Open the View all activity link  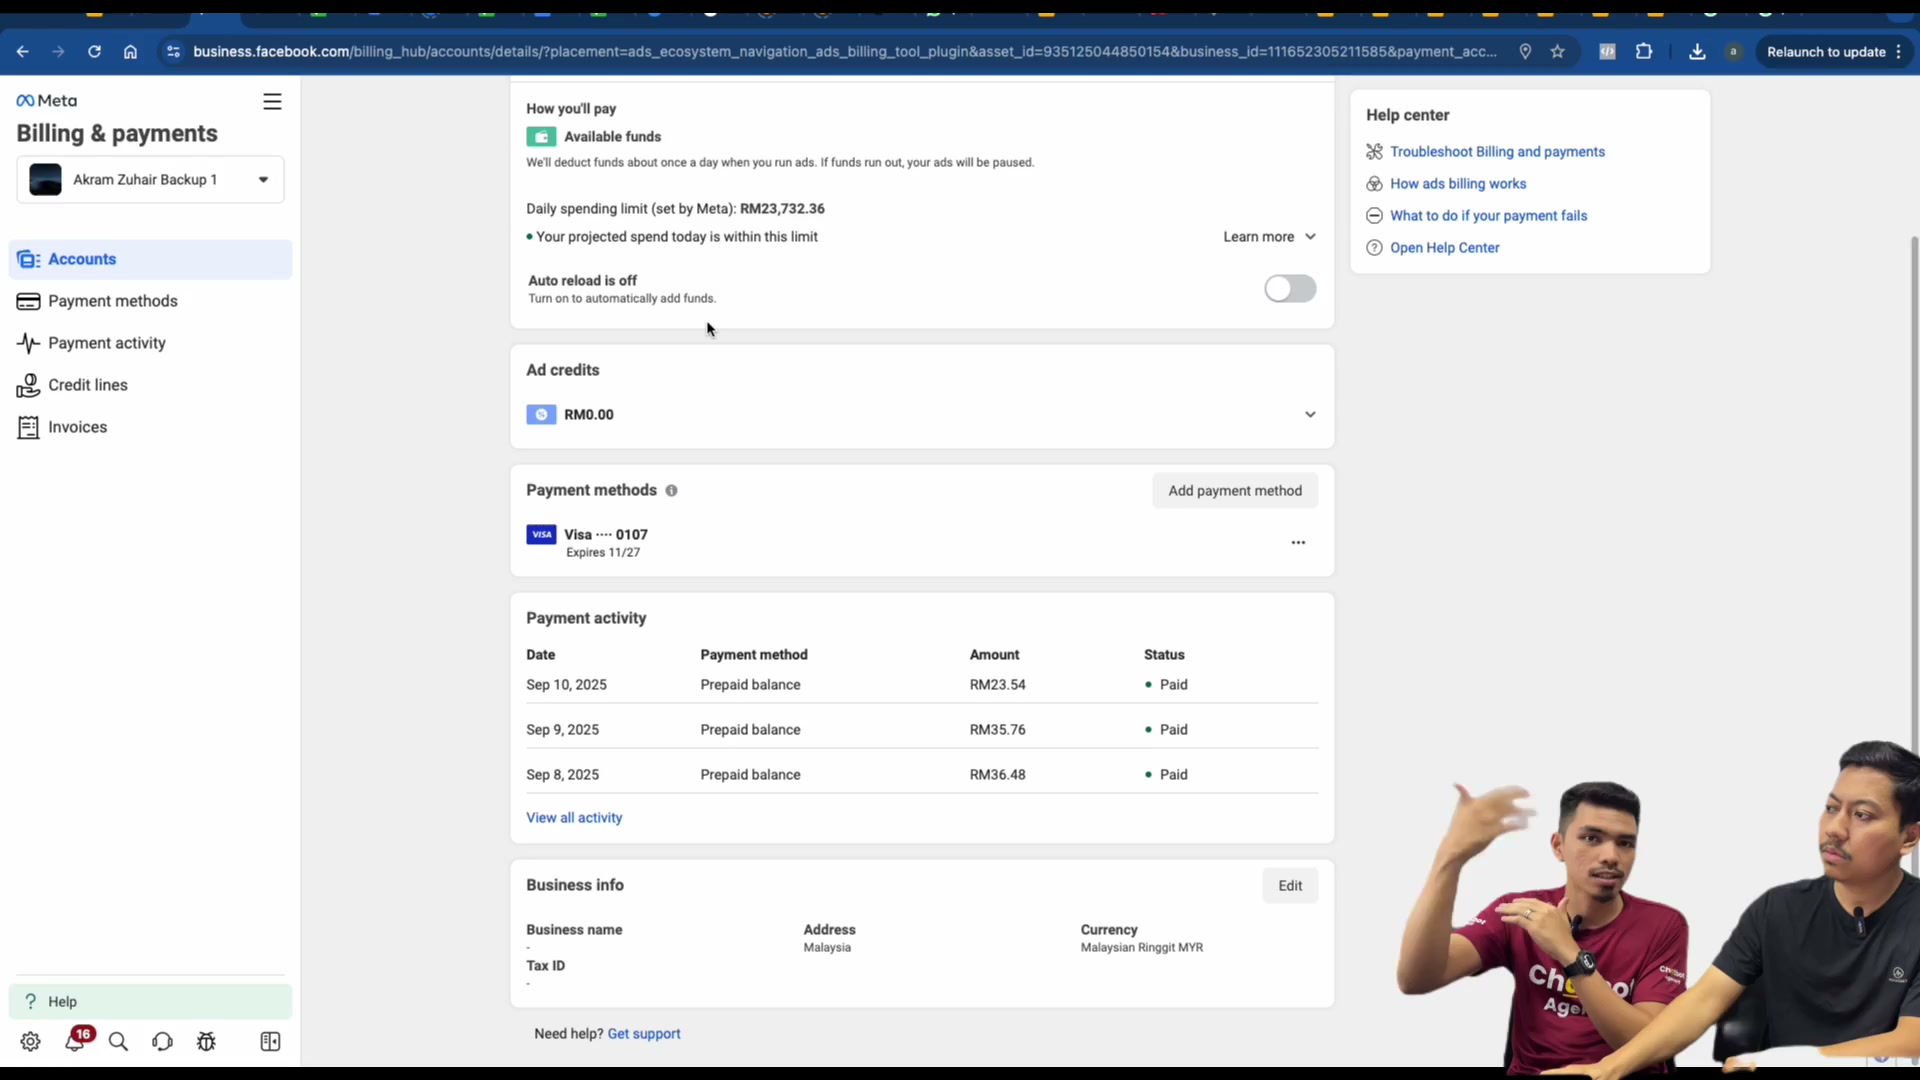(574, 818)
